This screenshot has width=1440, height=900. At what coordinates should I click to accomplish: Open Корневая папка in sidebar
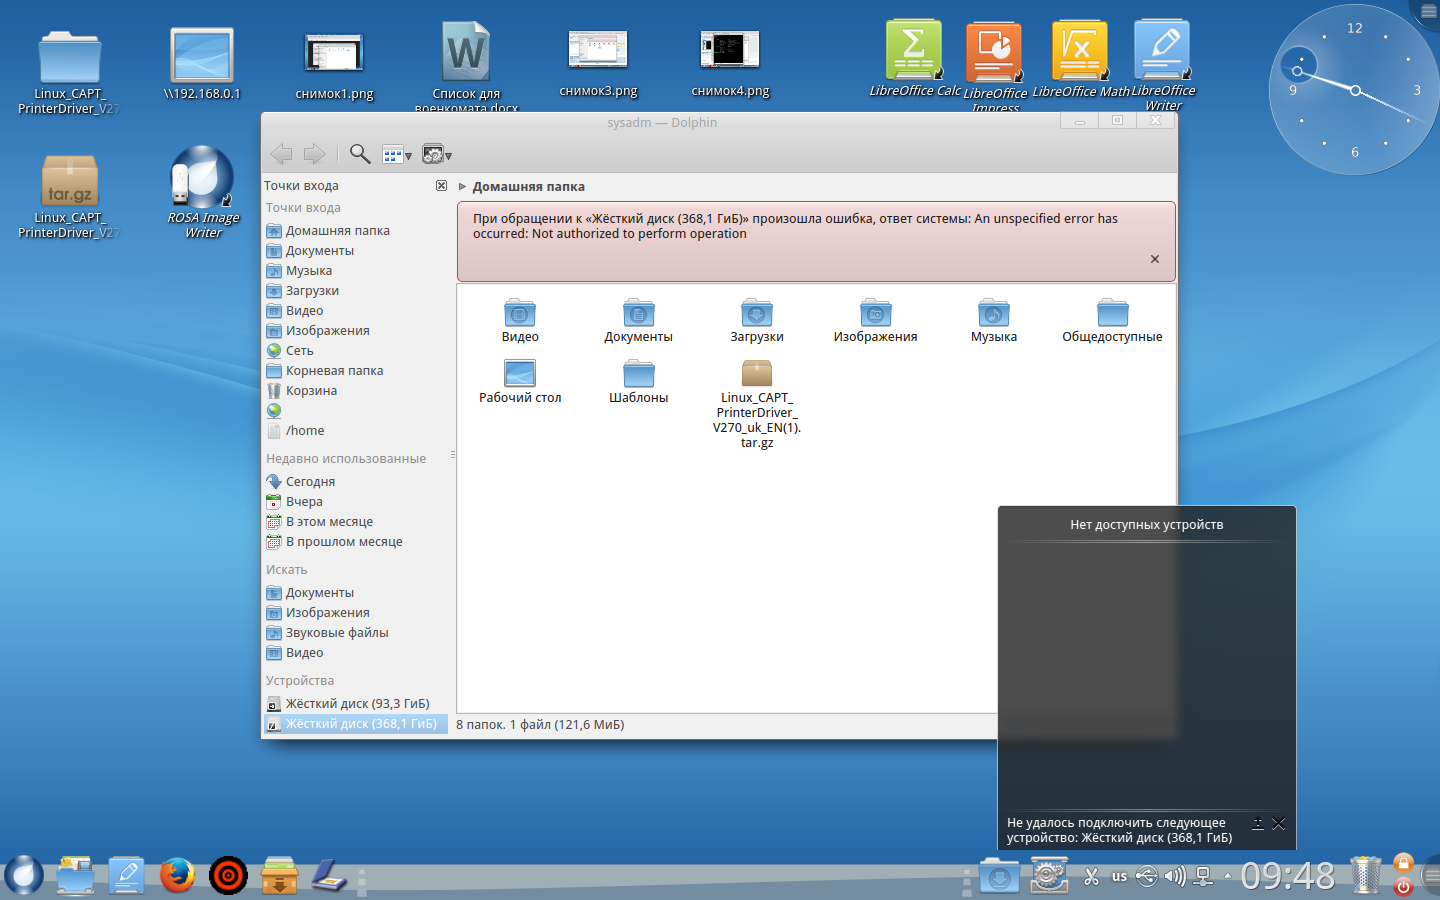356,371
